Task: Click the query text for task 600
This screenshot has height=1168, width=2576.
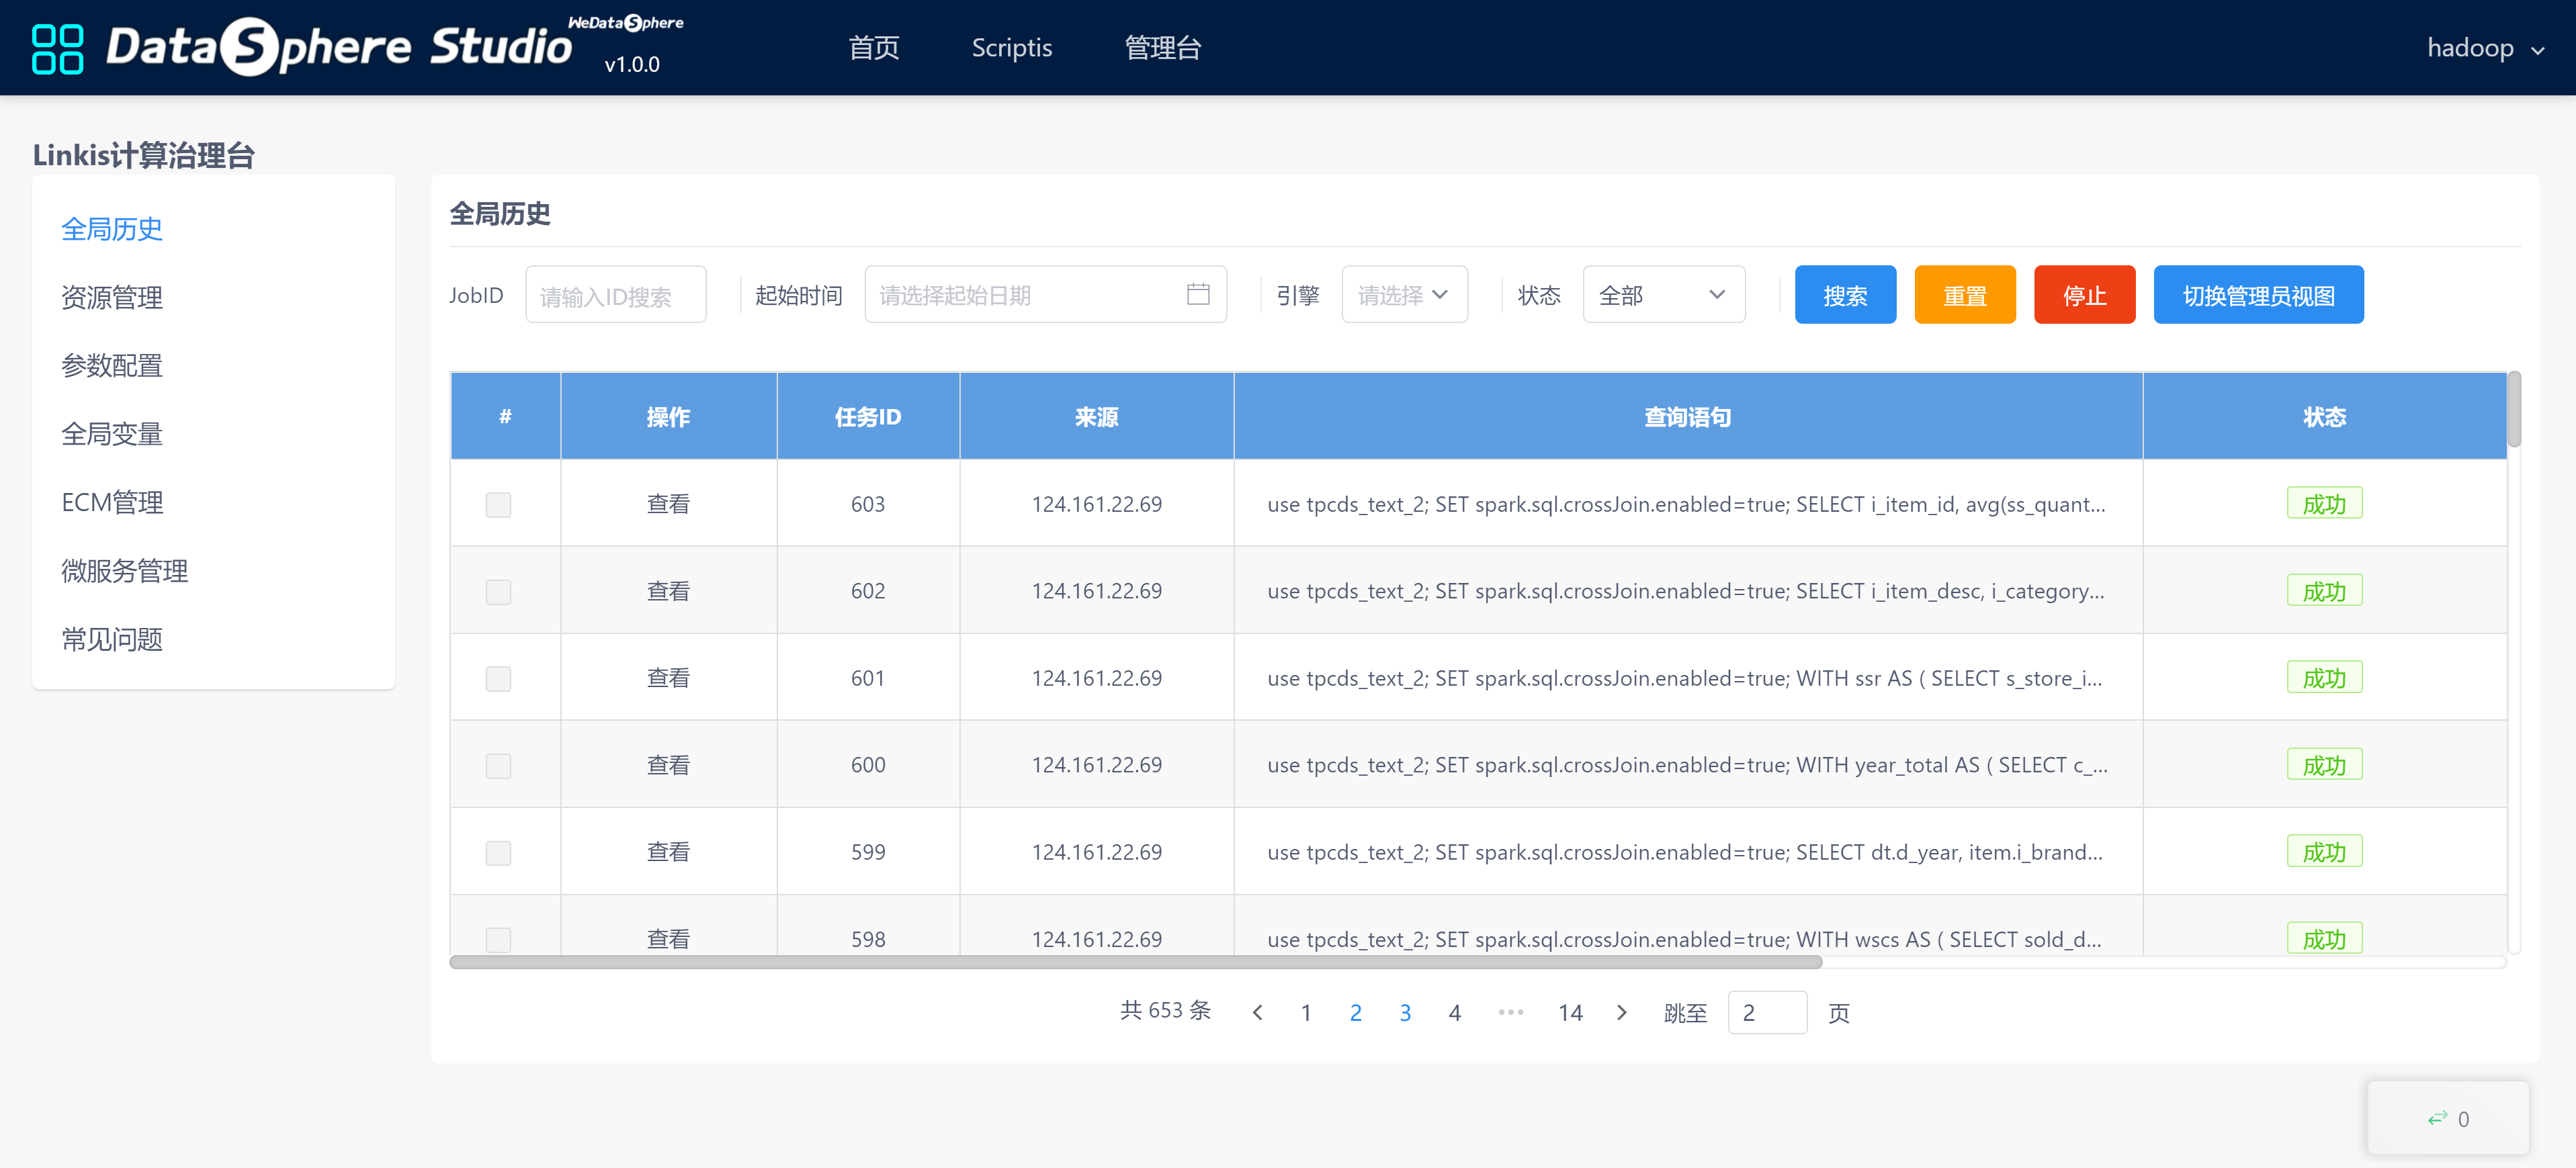Action: click(x=1687, y=765)
